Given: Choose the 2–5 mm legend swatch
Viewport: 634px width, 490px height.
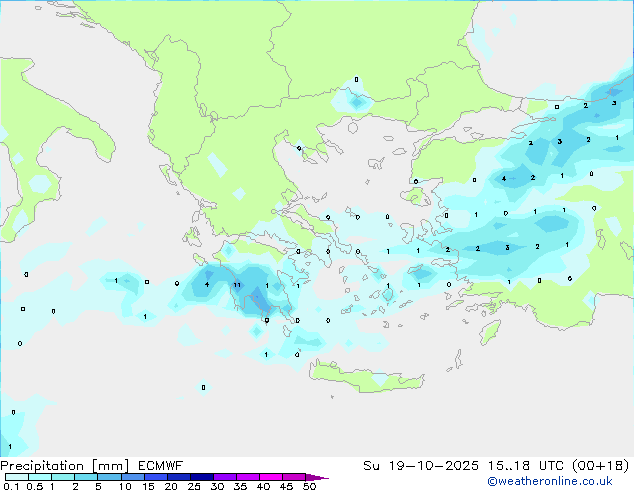Looking at the screenshot, I should tap(86, 477).
